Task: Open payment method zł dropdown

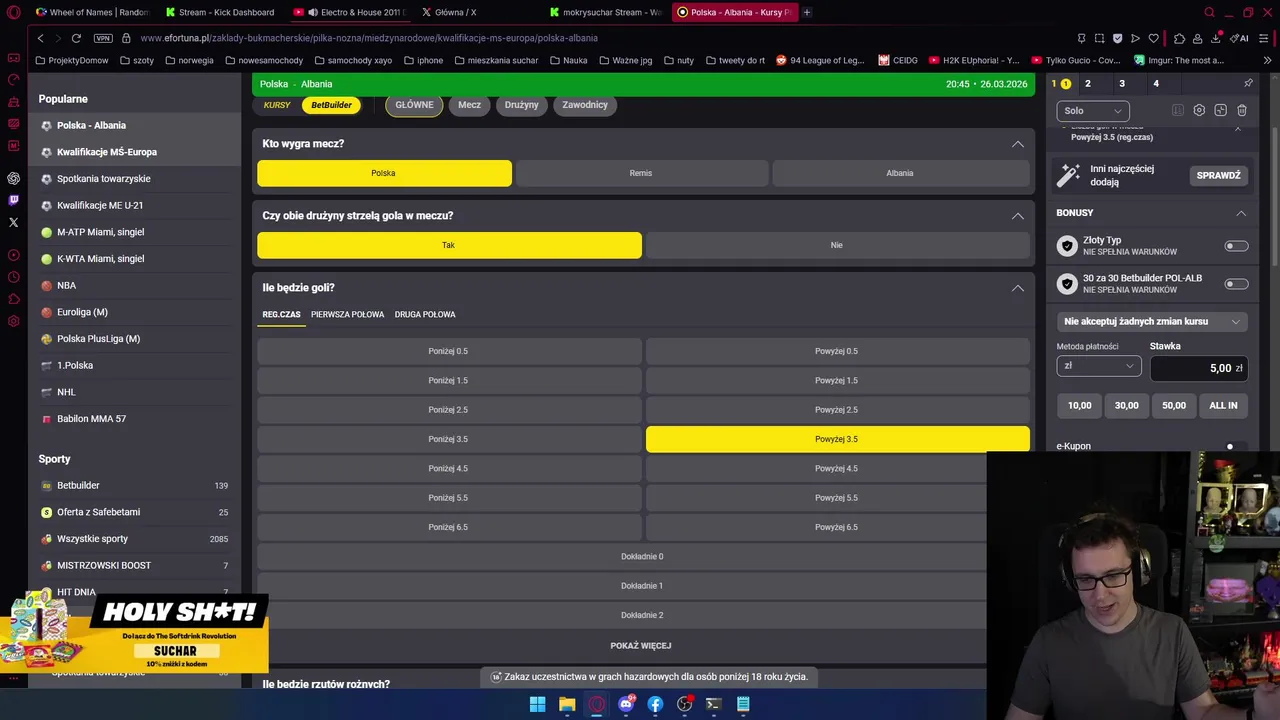Action: point(1098,366)
